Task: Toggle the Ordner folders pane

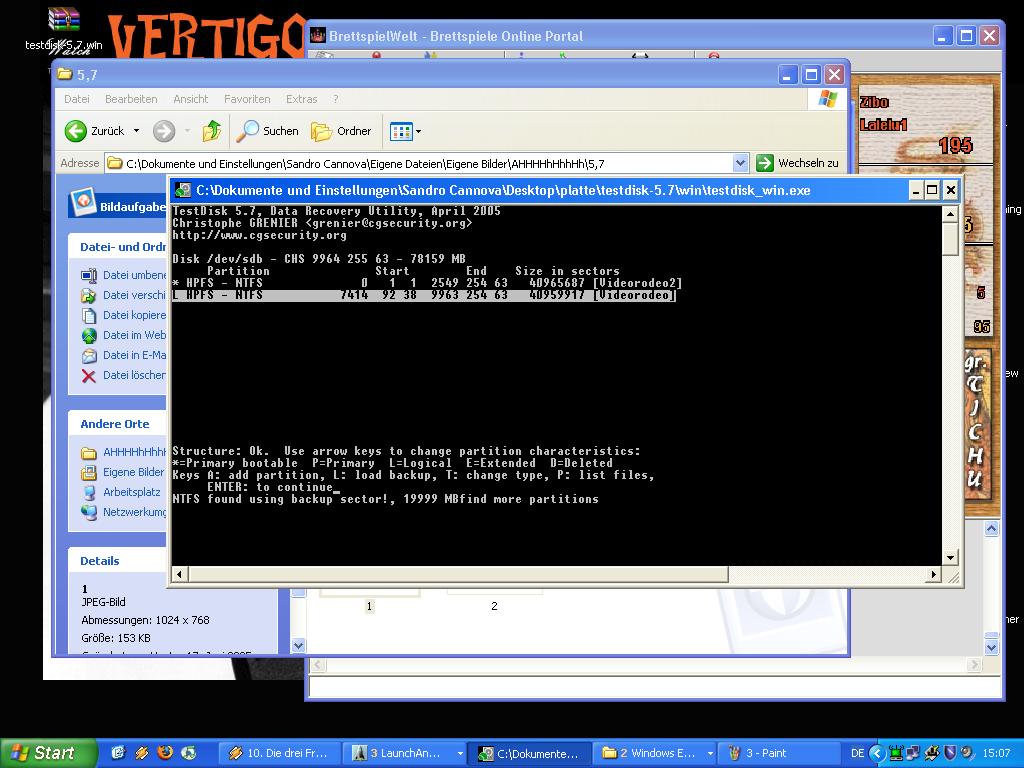Action: pos(341,131)
